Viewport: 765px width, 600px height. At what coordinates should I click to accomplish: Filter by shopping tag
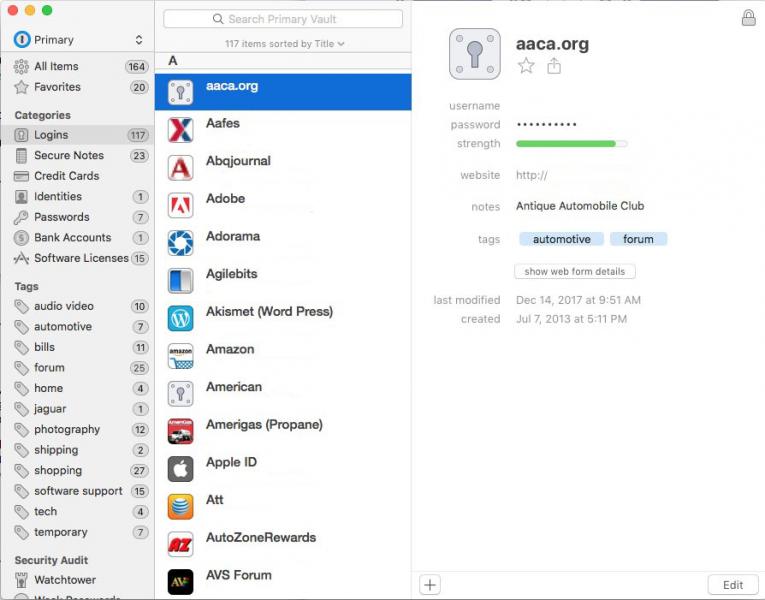coord(78,470)
